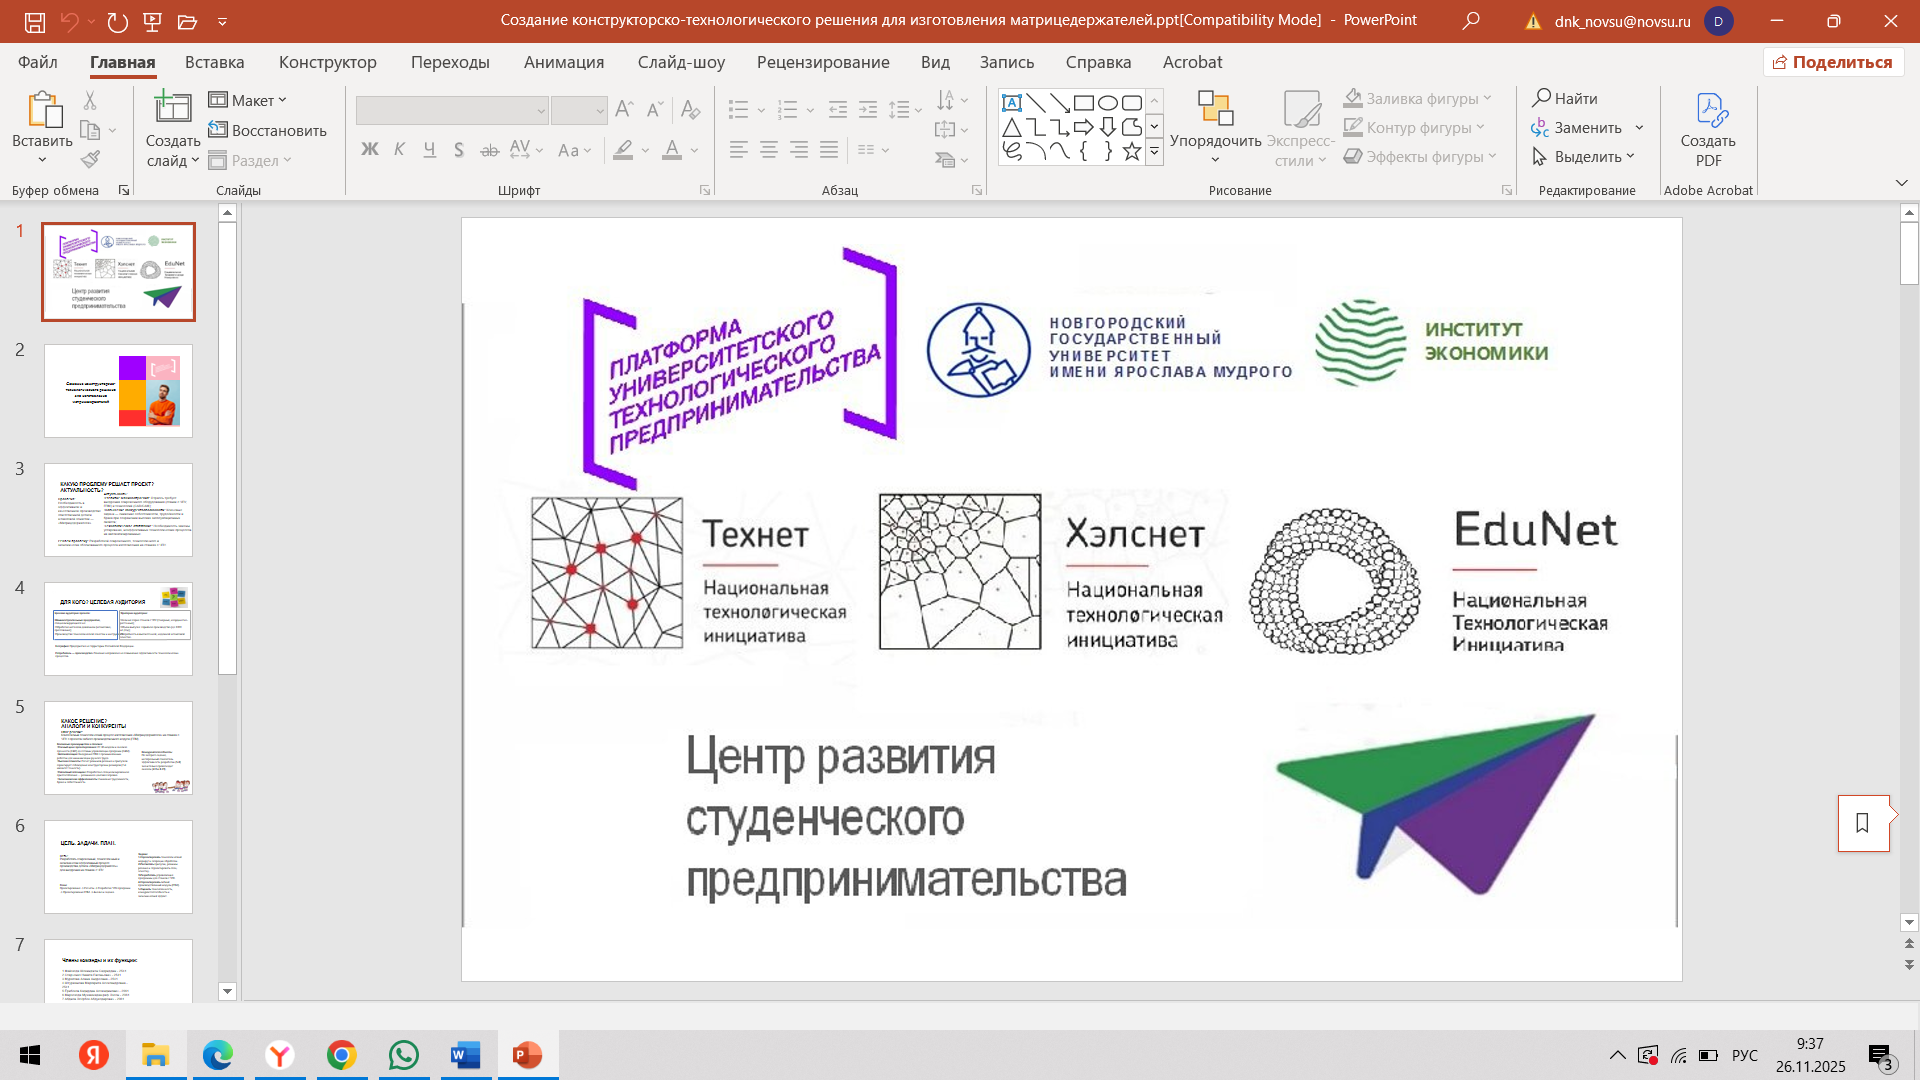The height and width of the screenshot is (1080, 1920).
Task: Expand the font name combo box
Action: 541,111
